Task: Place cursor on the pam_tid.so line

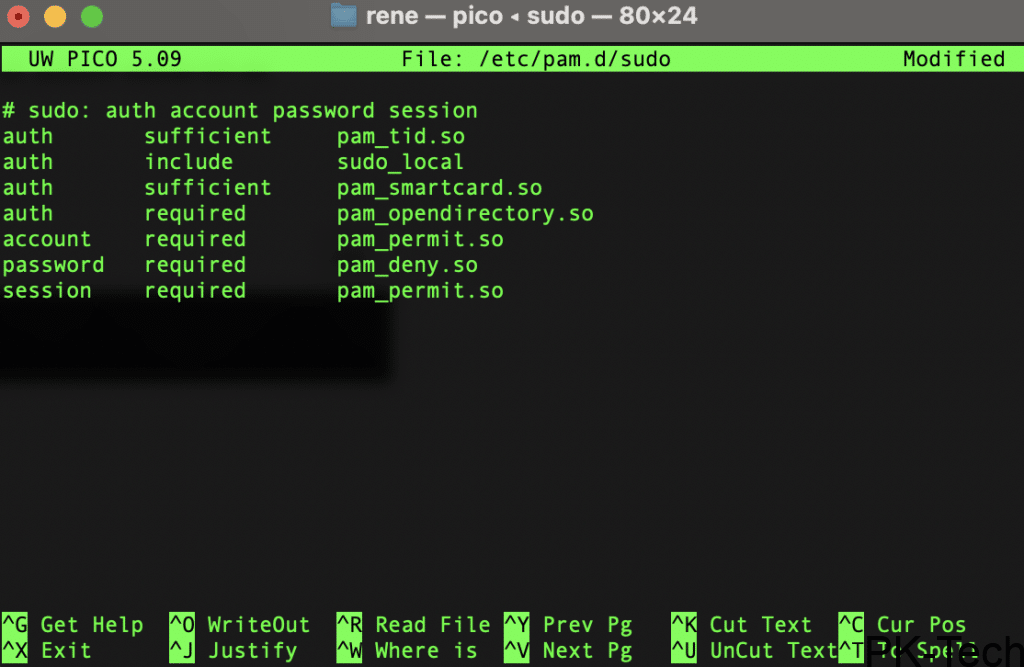Action: pos(400,136)
